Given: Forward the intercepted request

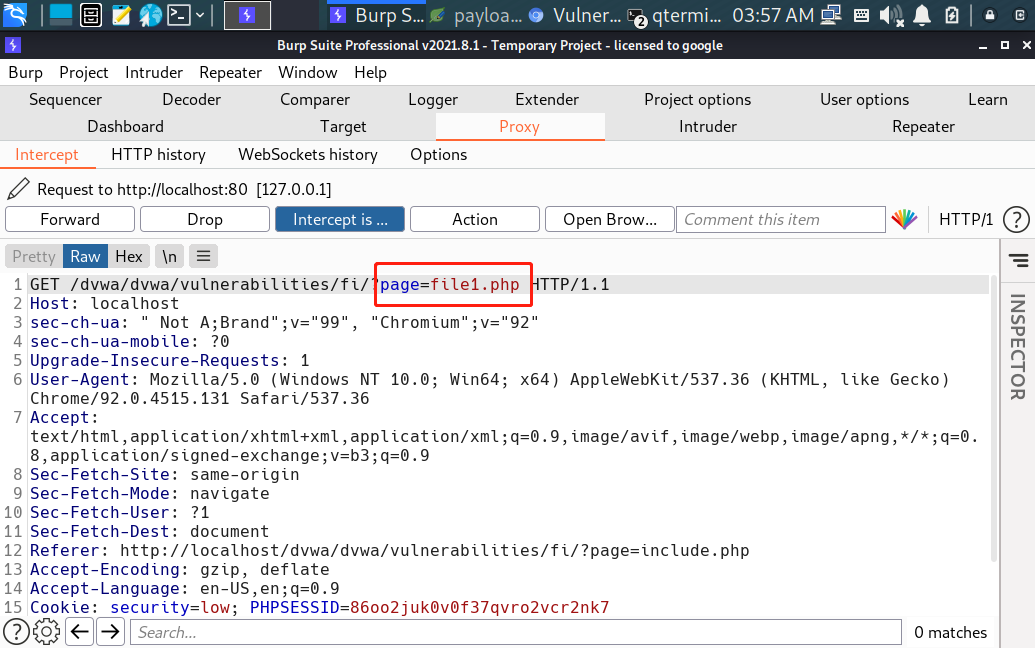Looking at the screenshot, I should (70, 219).
